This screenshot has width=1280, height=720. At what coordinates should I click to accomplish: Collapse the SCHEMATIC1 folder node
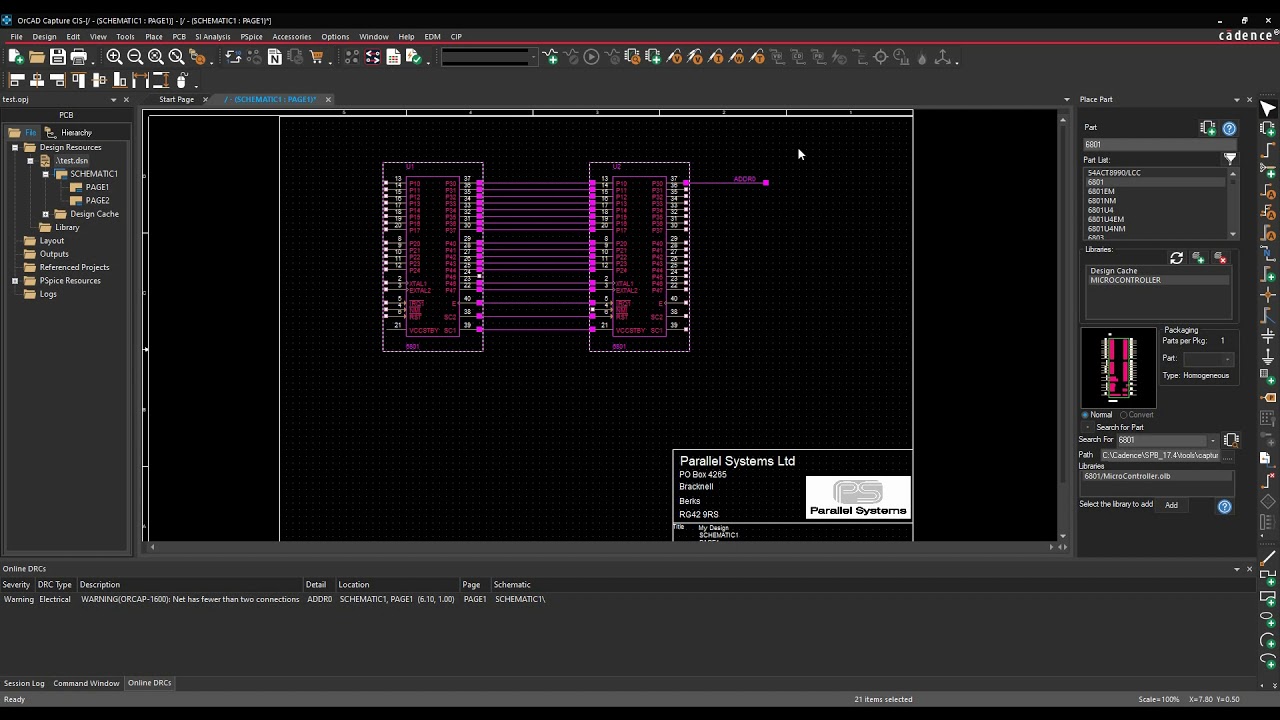tap(45, 174)
